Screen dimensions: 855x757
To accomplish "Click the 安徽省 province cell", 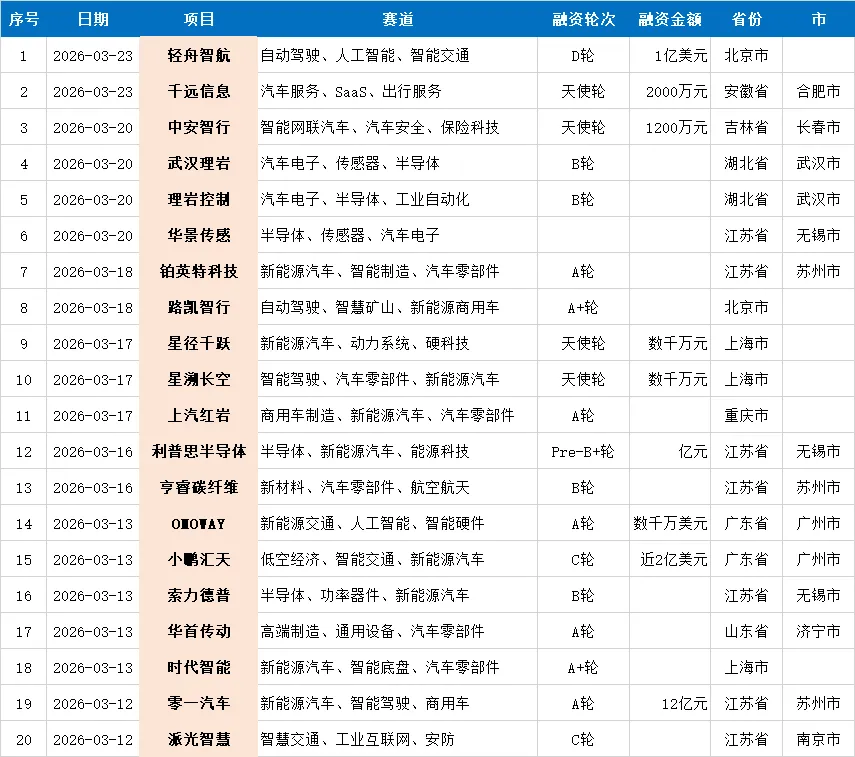I will pyautogui.click(x=746, y=91).
